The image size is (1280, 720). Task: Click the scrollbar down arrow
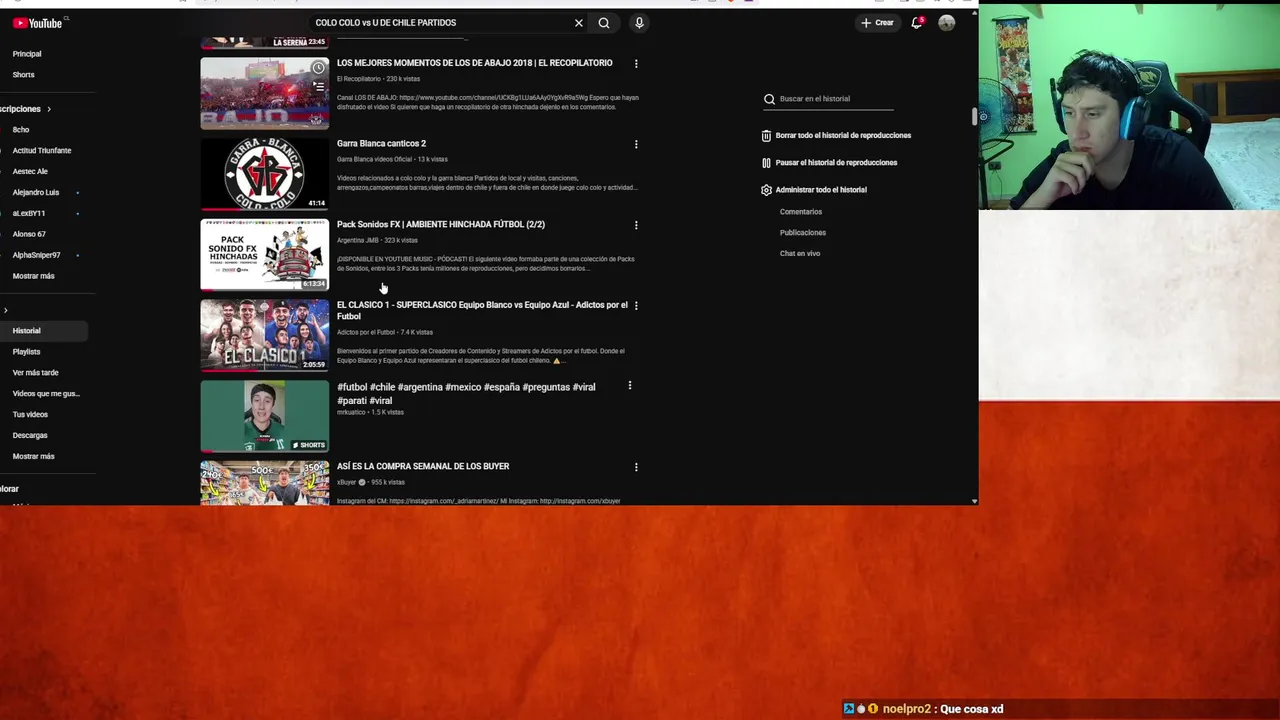[x=974, y=501]
